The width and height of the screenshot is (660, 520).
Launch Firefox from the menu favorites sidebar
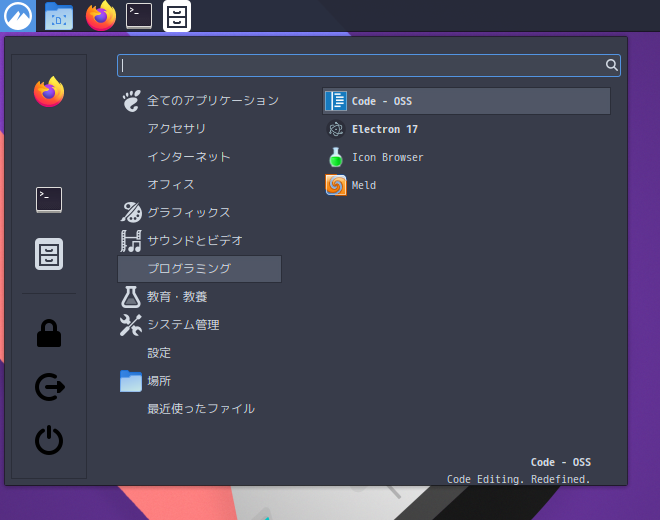(49, 92)
